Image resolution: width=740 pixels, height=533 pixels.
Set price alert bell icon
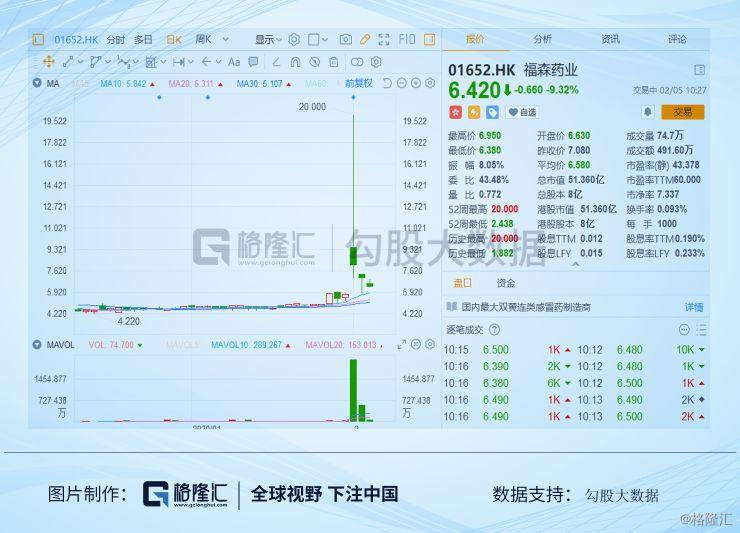[x=648, y=112]
